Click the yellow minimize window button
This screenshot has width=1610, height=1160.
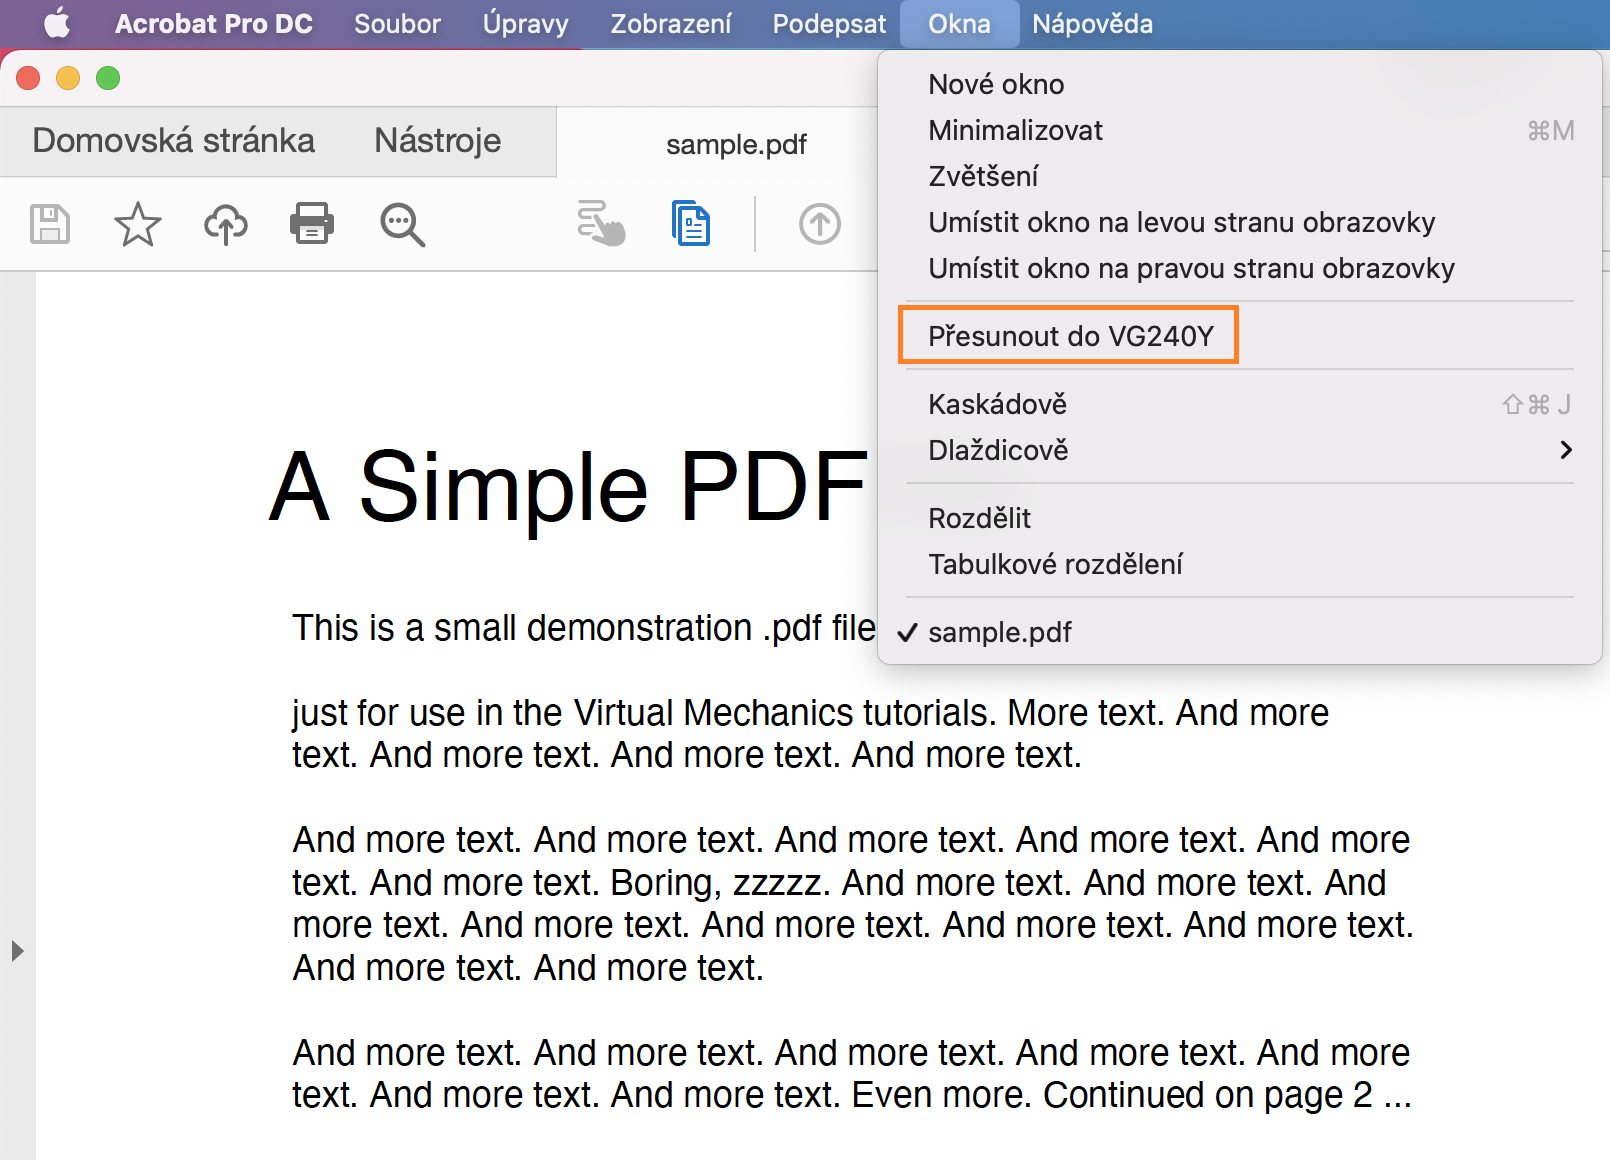pos(68,78)
